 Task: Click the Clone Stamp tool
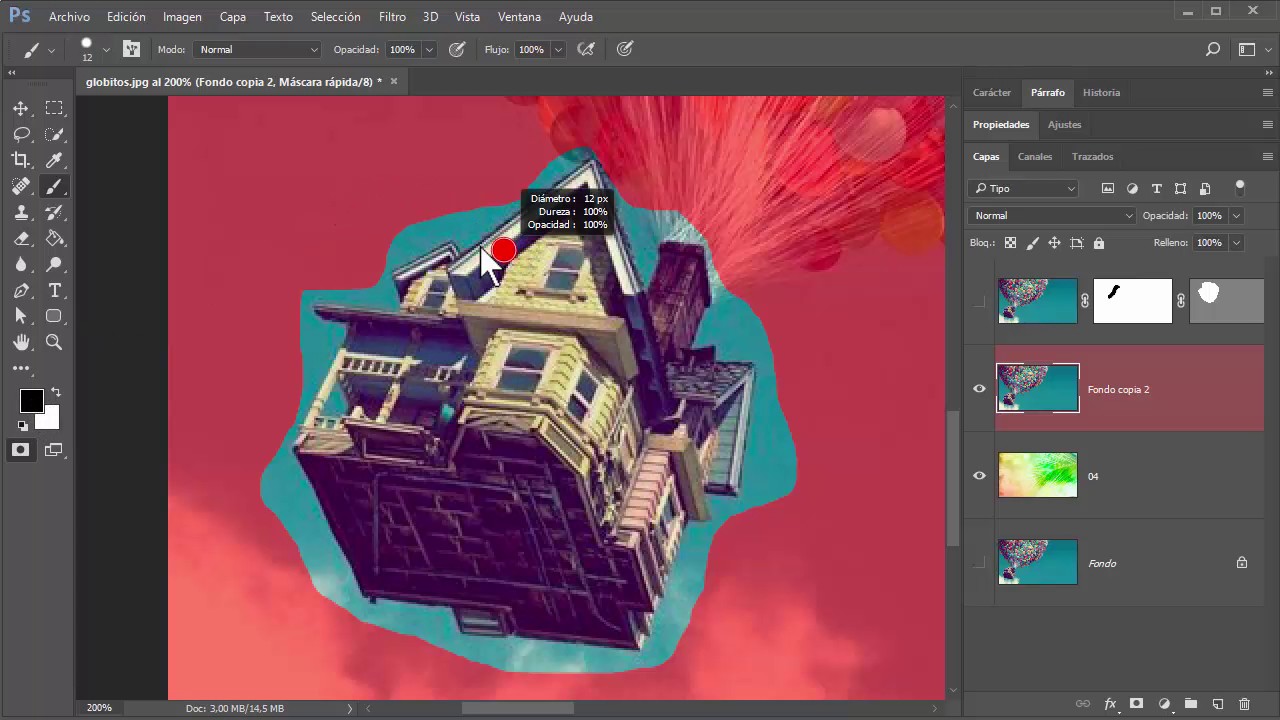[x=21, y=212]
